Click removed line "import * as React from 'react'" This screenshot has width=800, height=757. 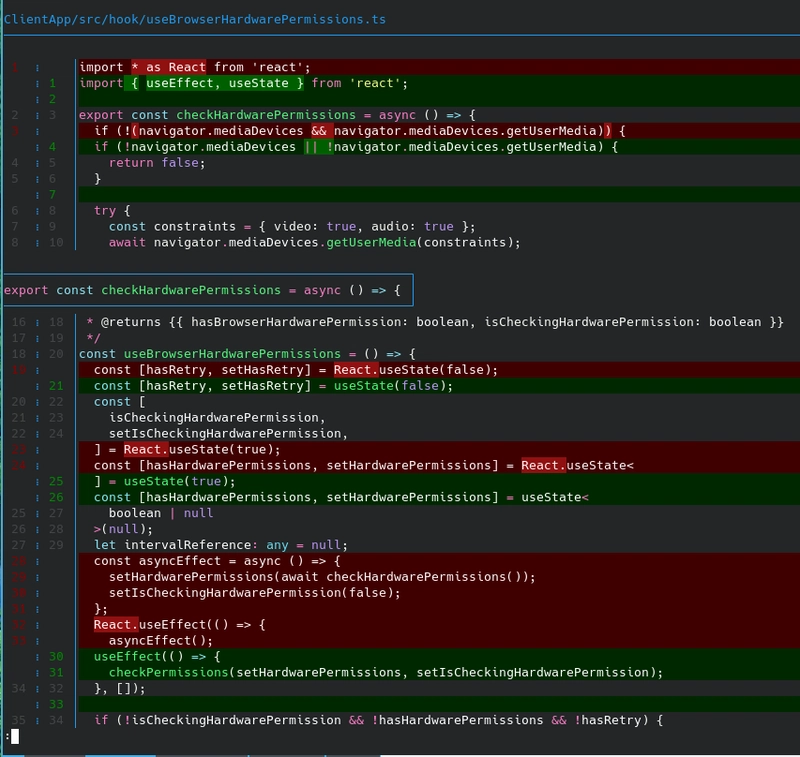point(208,67)
